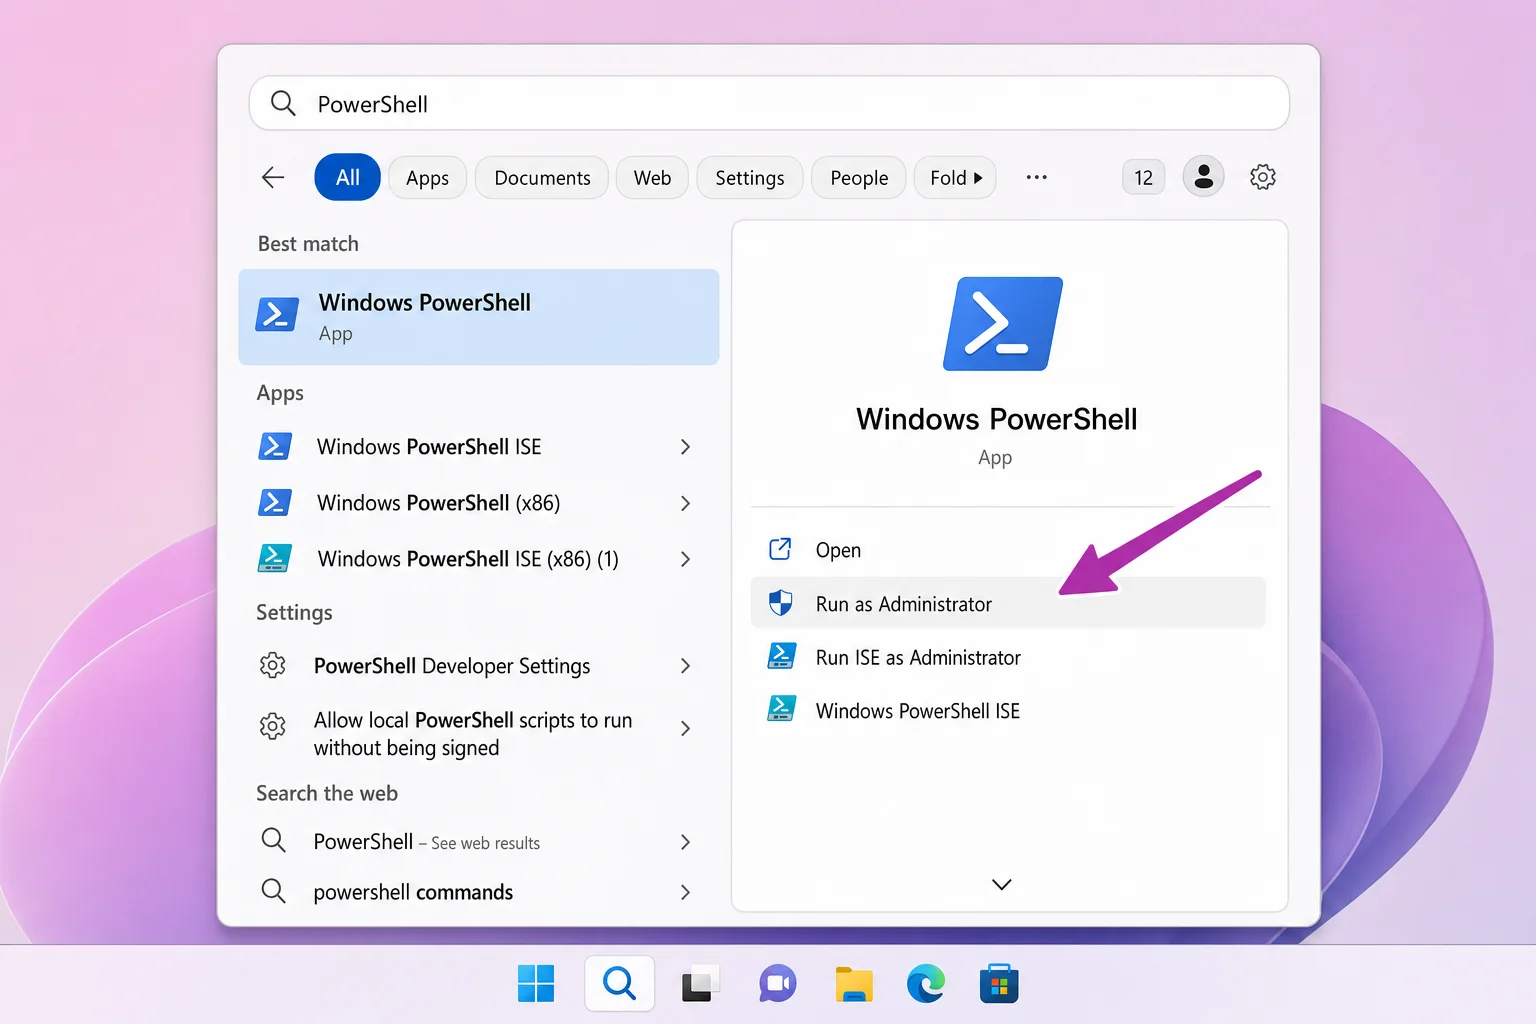This screenshot has height=1024, width=1536.
Task: Click Windows PowerShell best match icon
Action: point(277,314)
